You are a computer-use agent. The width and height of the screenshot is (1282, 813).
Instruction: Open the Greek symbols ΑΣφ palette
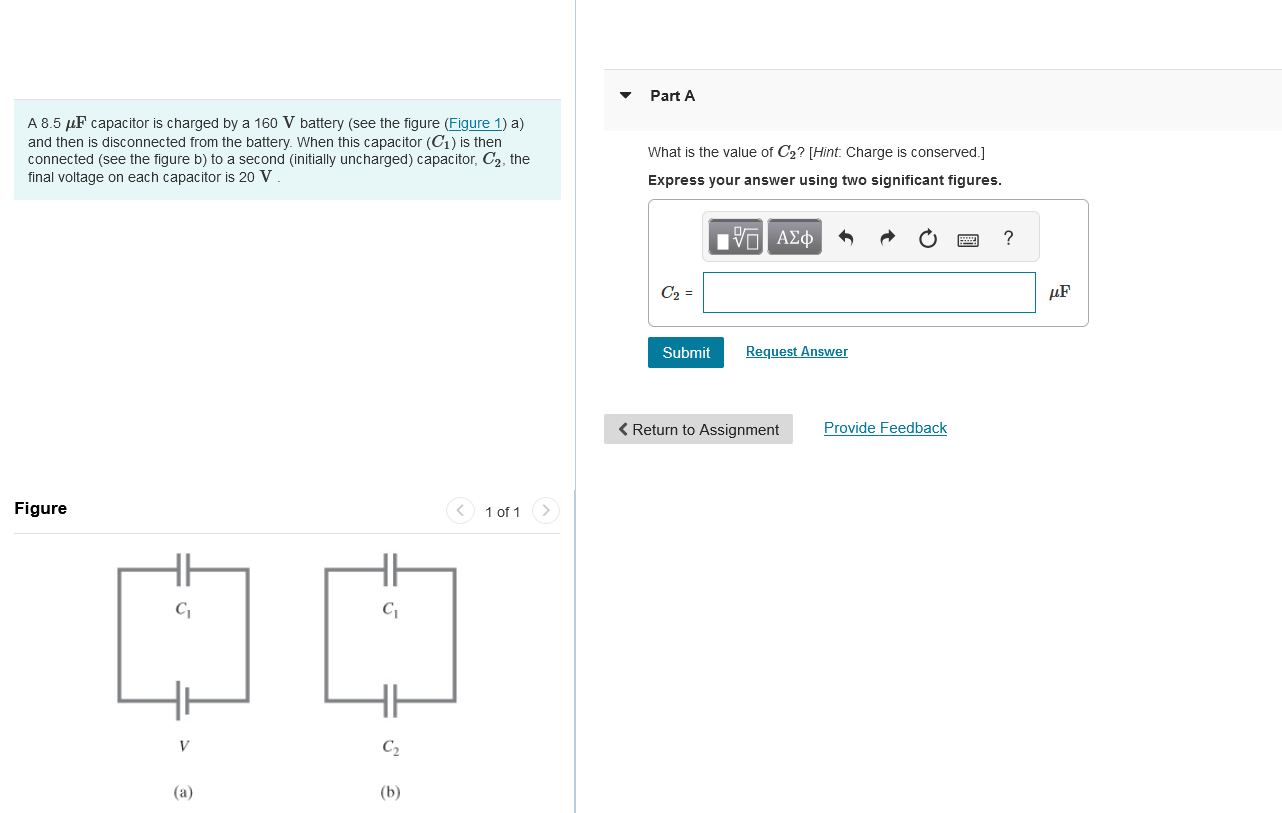[x=794, y=236]
